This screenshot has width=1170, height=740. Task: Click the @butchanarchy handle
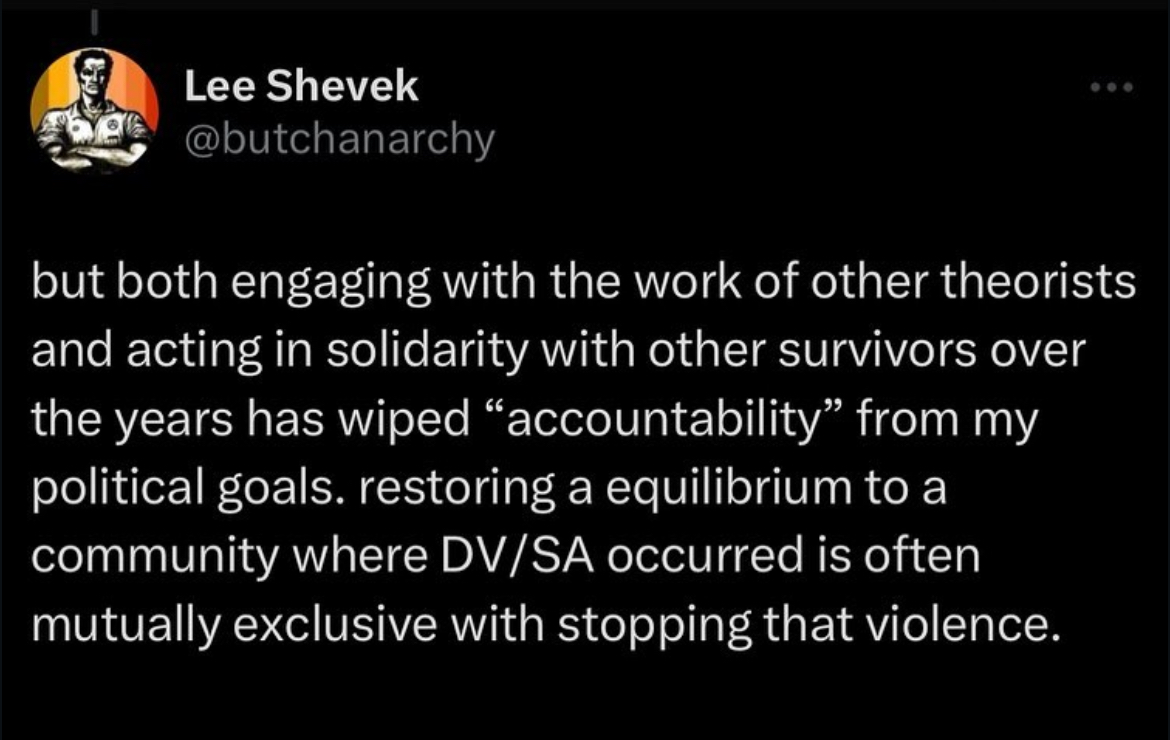[339, 140]
